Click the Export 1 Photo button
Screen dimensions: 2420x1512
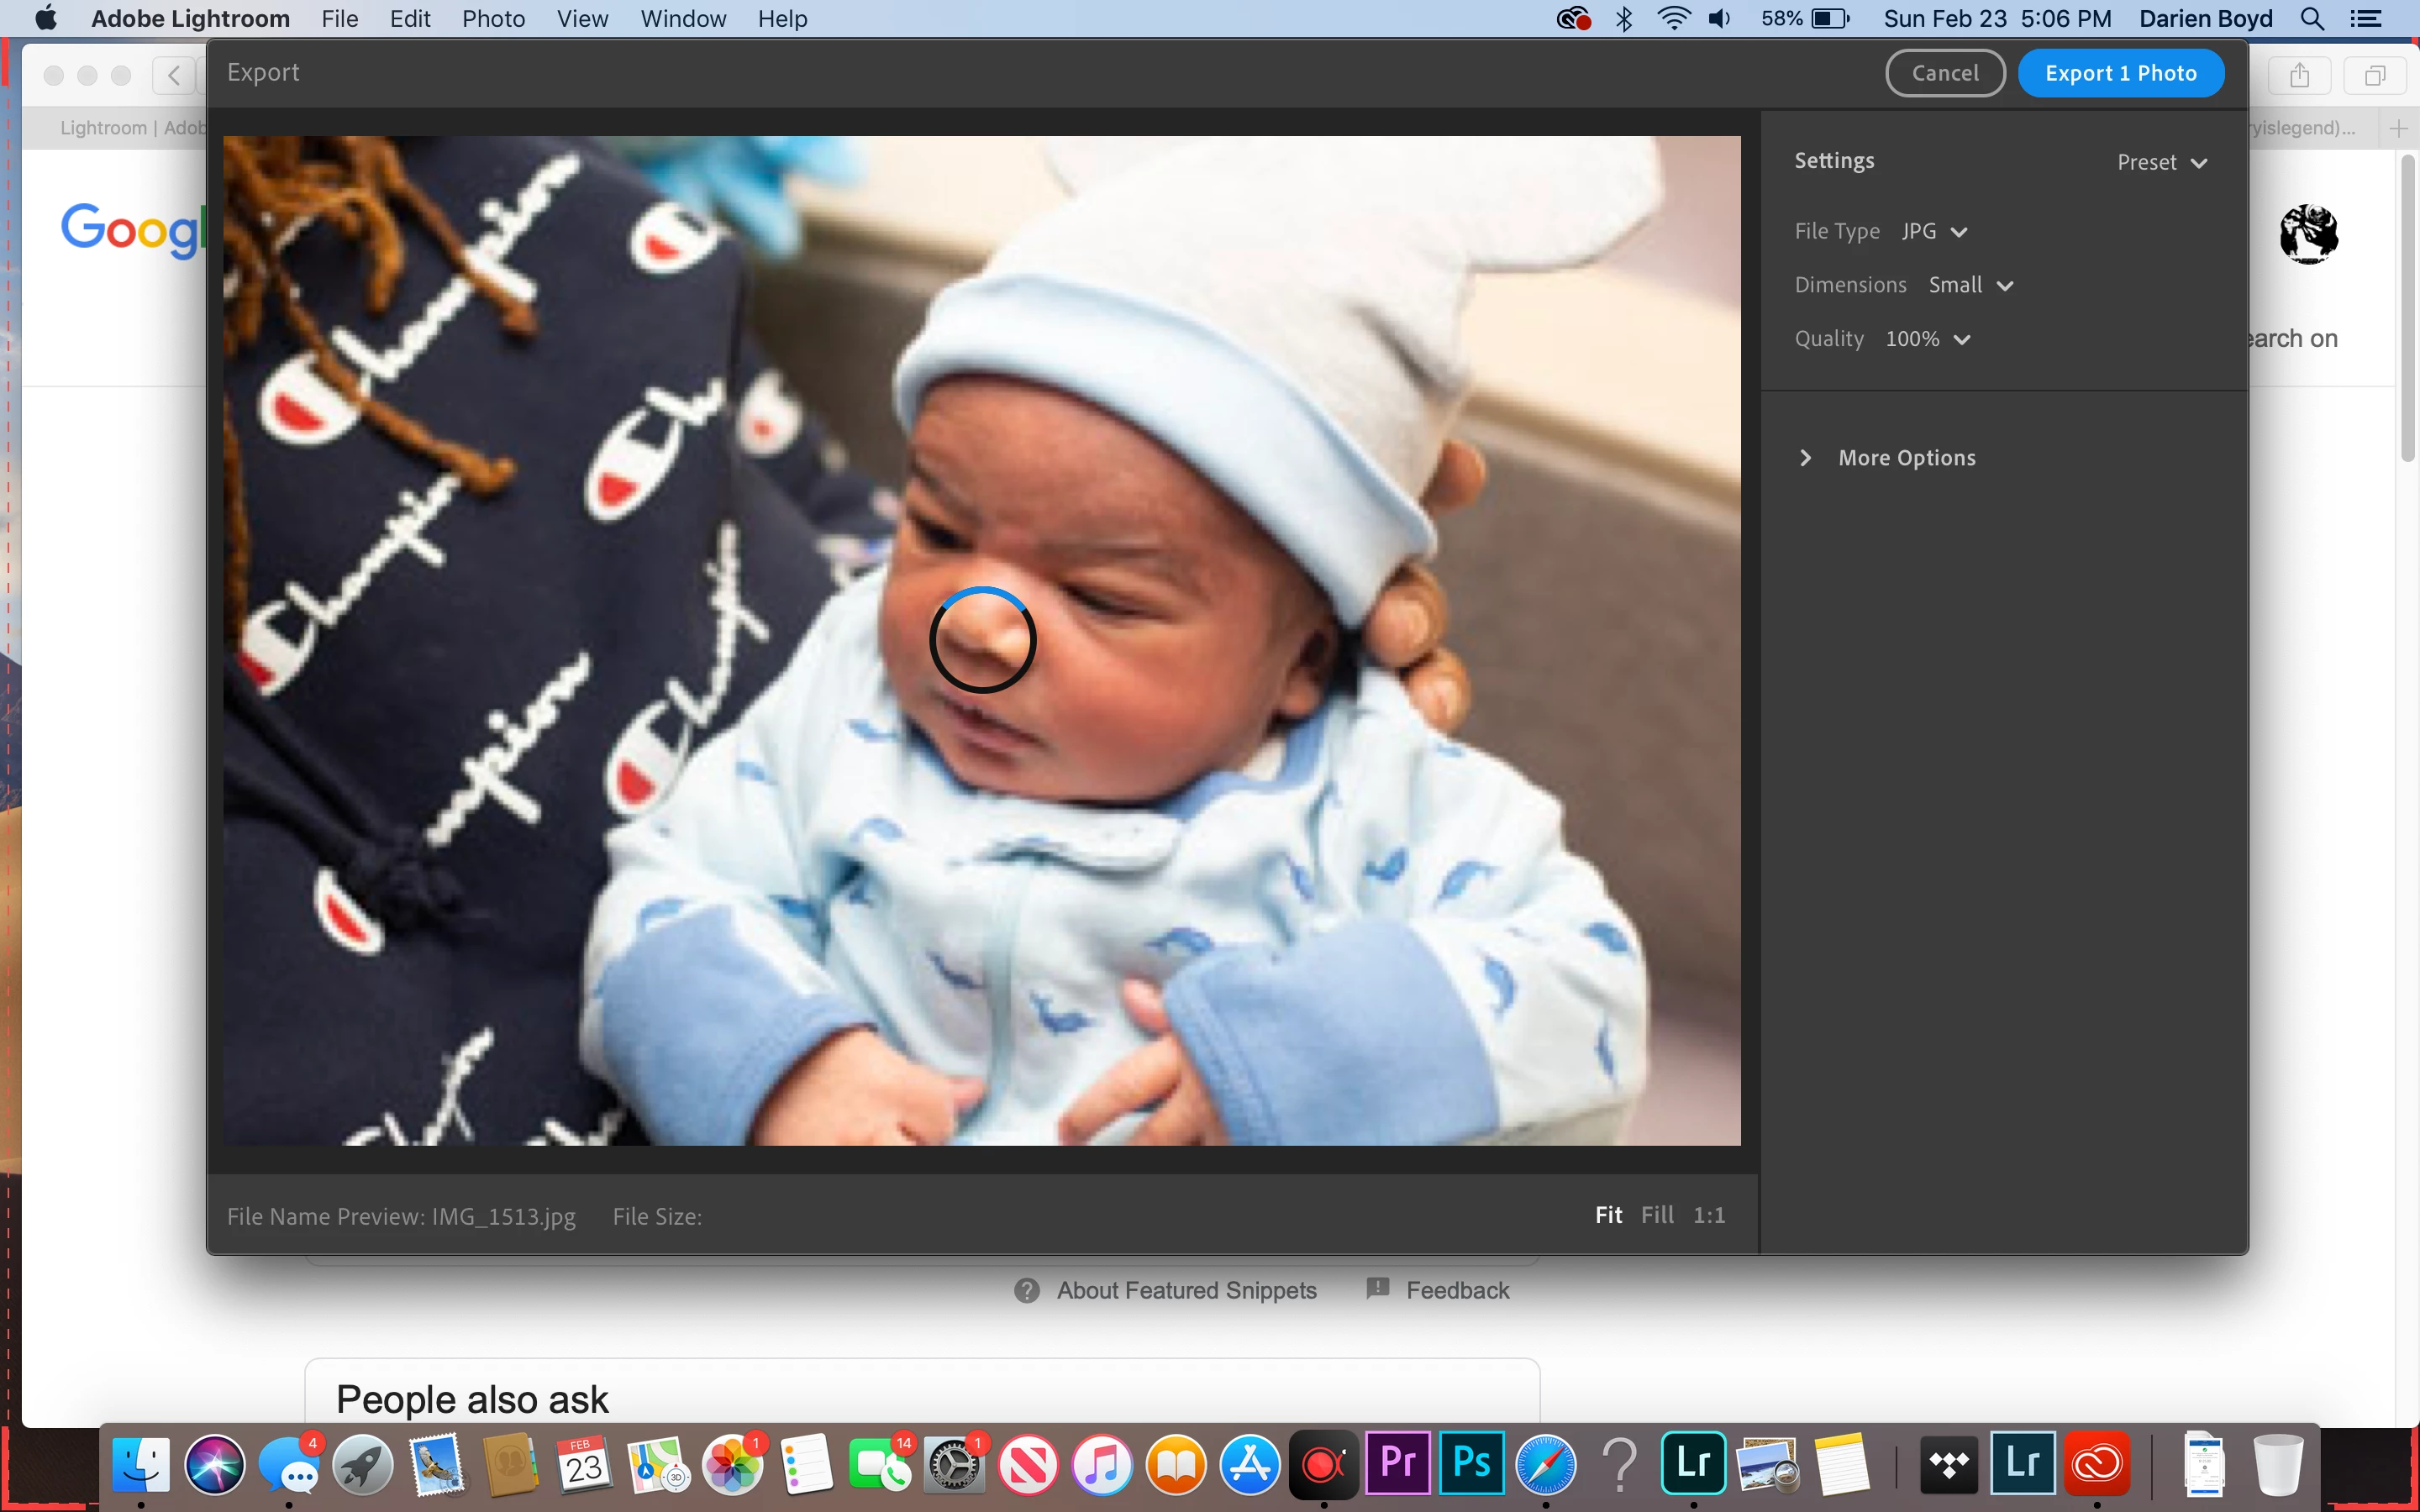coord(2120,73)
